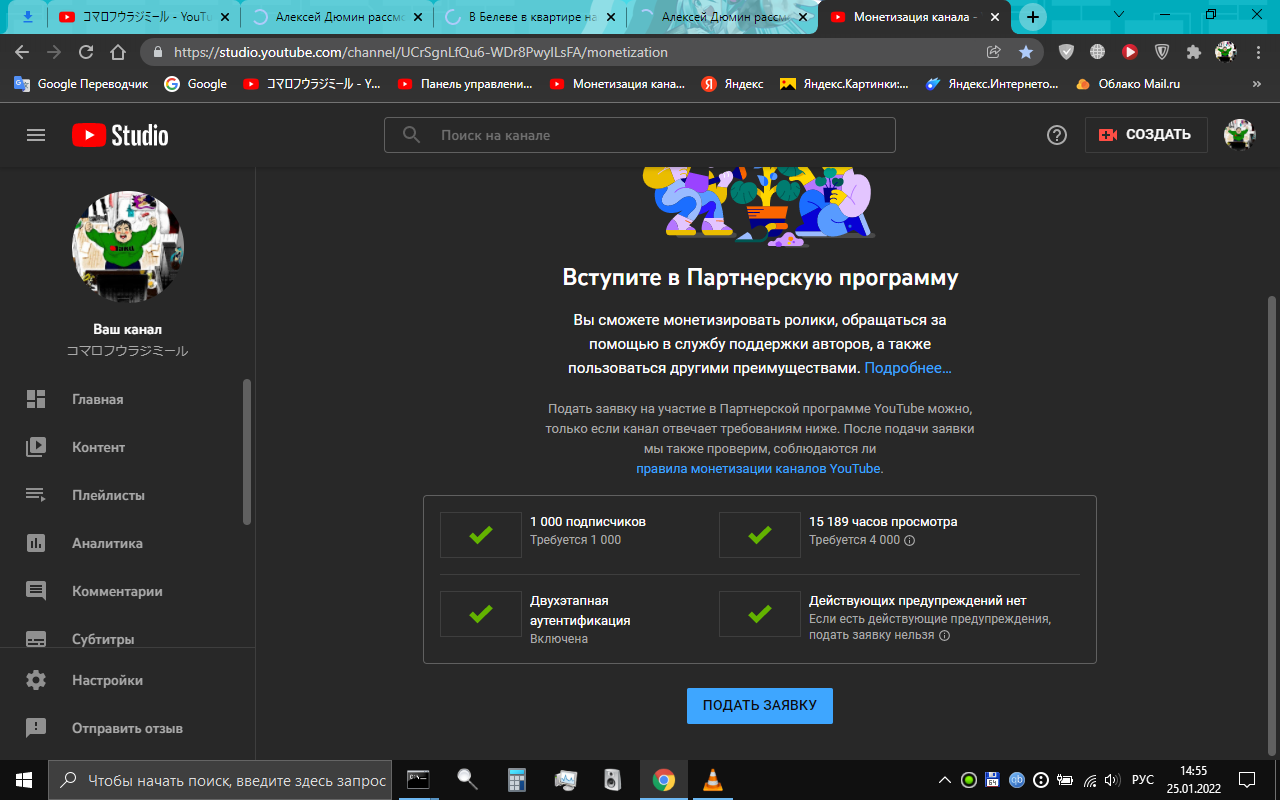Open the Подробнее link
This screenshot has width=1280, height=800.
click(x=908, y=368)
